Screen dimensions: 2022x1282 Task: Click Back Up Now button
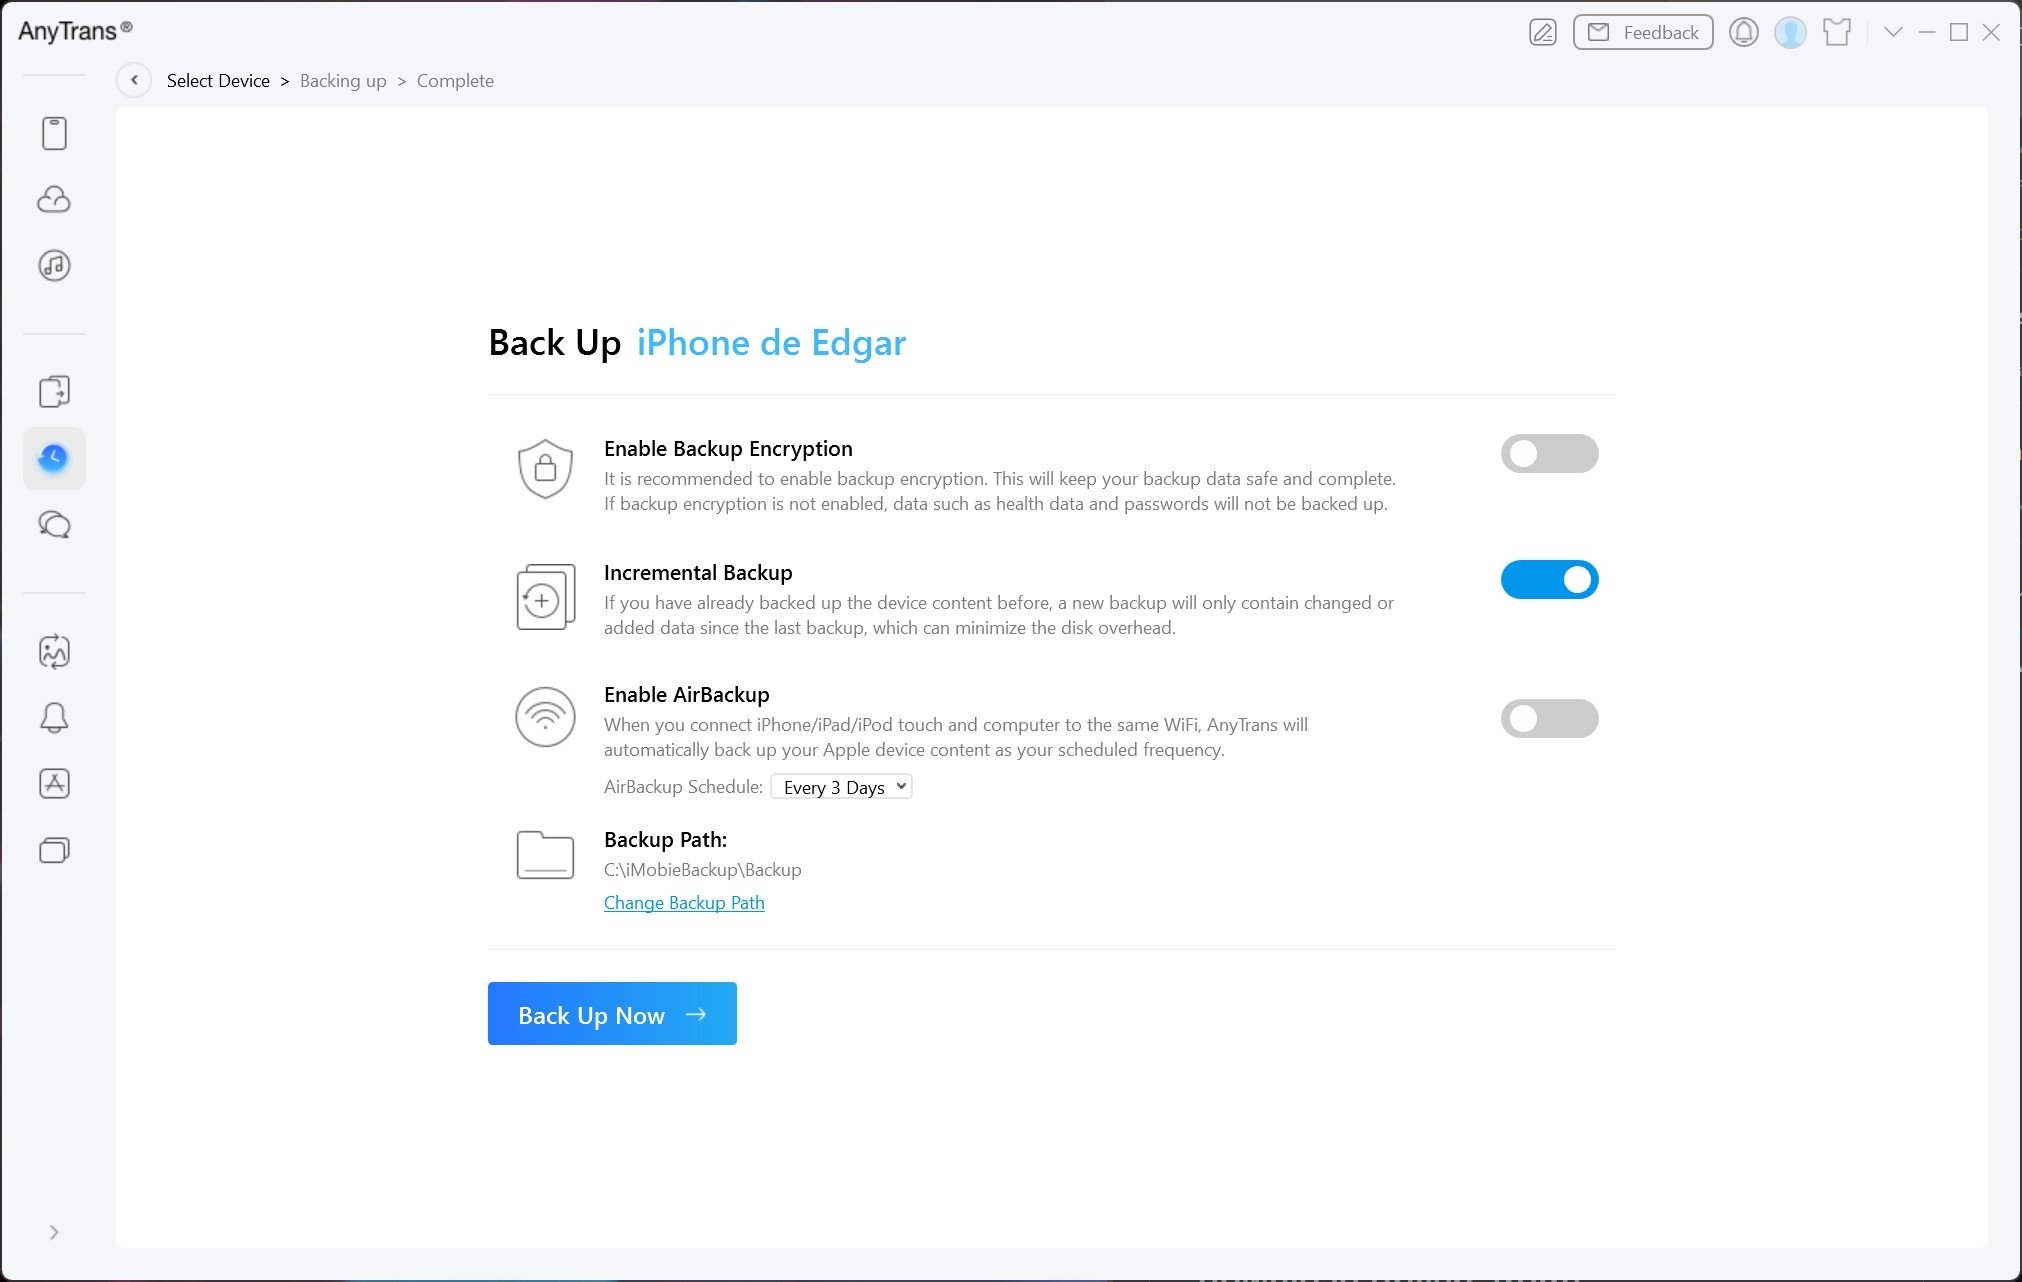tap(612, 1014)
